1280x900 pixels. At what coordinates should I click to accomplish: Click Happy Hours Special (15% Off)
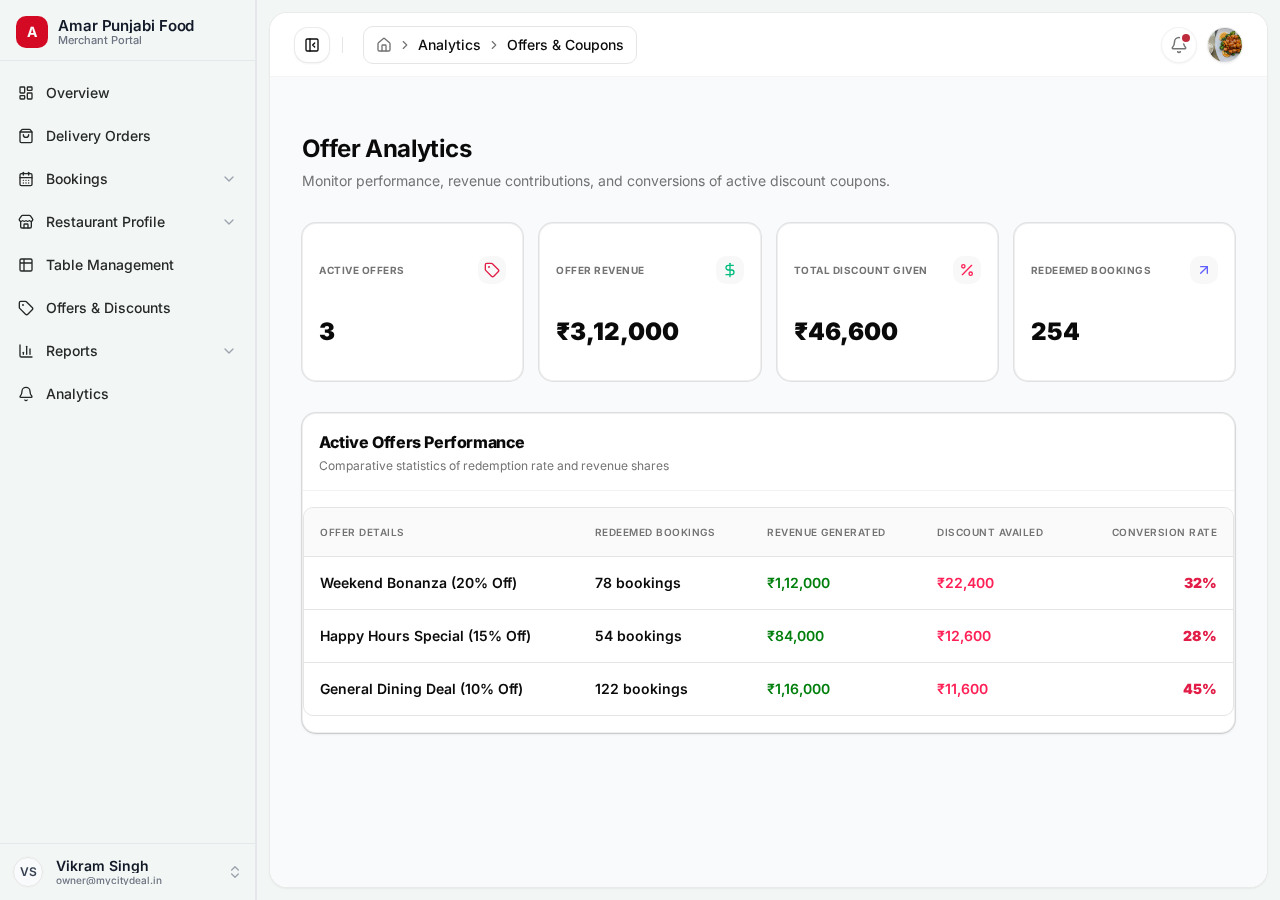[x=425, y=636]
